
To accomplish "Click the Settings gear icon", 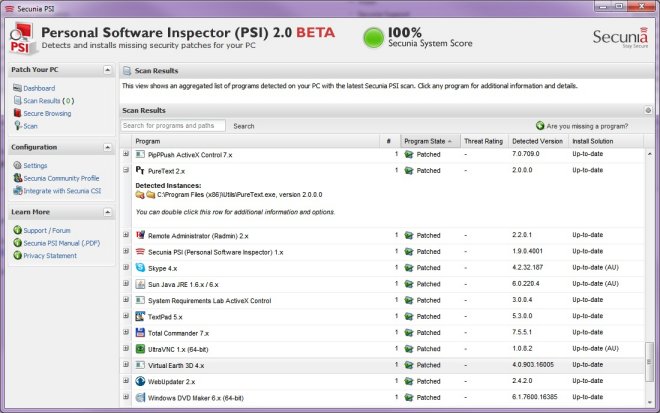I will (16, 165).
